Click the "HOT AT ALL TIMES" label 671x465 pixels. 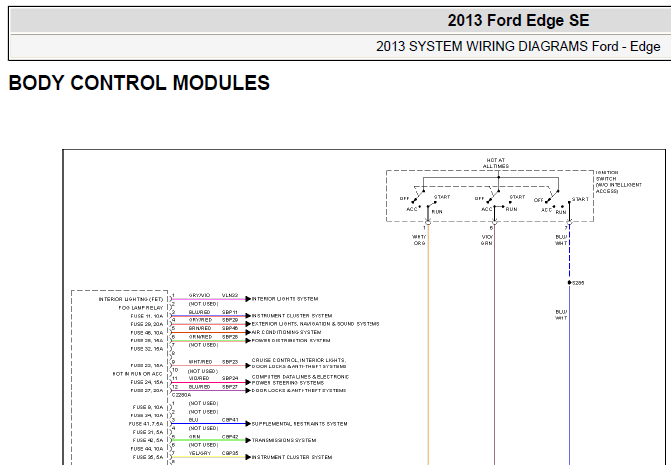pyautogui.click(x=496, y=163)
